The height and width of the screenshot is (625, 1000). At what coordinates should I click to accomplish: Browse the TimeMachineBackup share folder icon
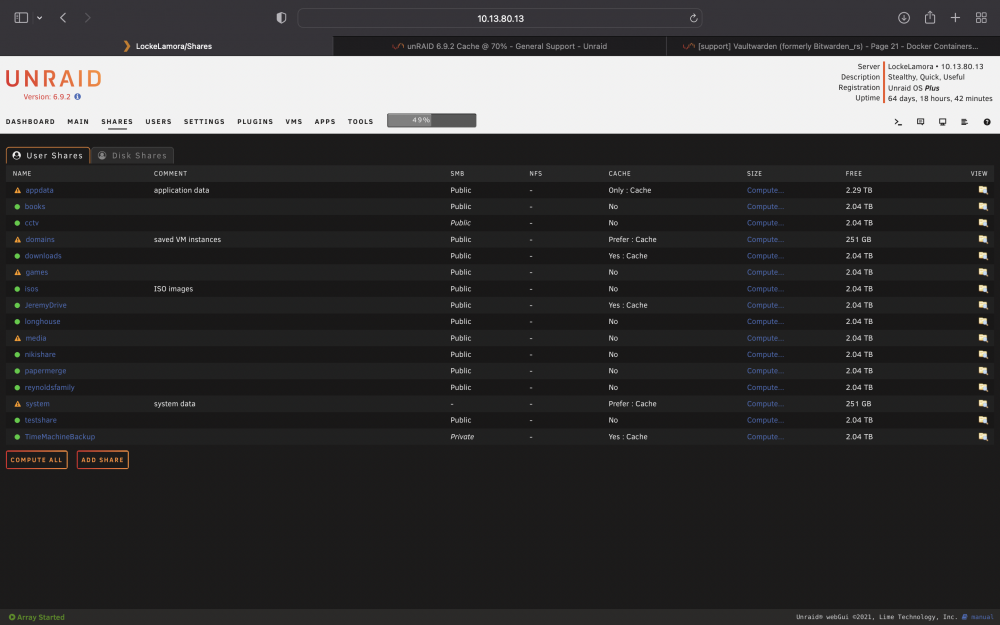coord(983,437)
